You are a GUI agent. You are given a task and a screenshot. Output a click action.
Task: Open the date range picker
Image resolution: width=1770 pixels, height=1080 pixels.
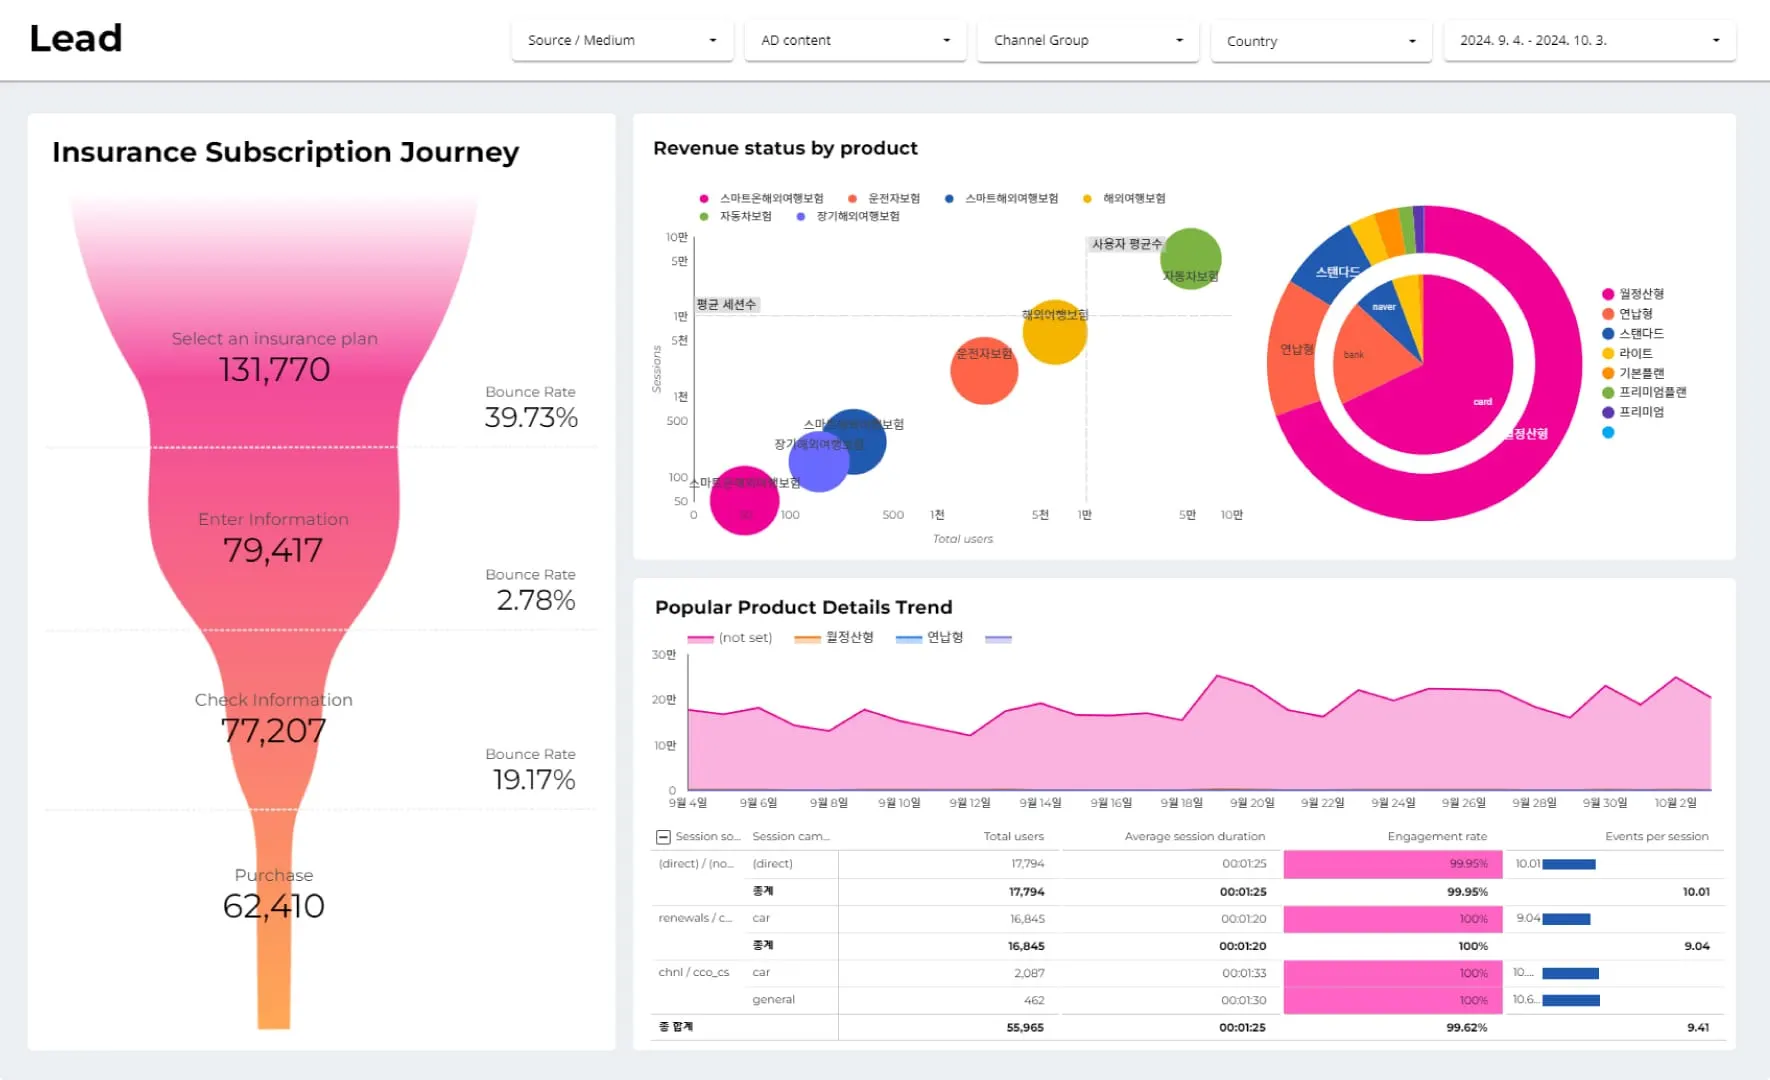coord(1589,41)
